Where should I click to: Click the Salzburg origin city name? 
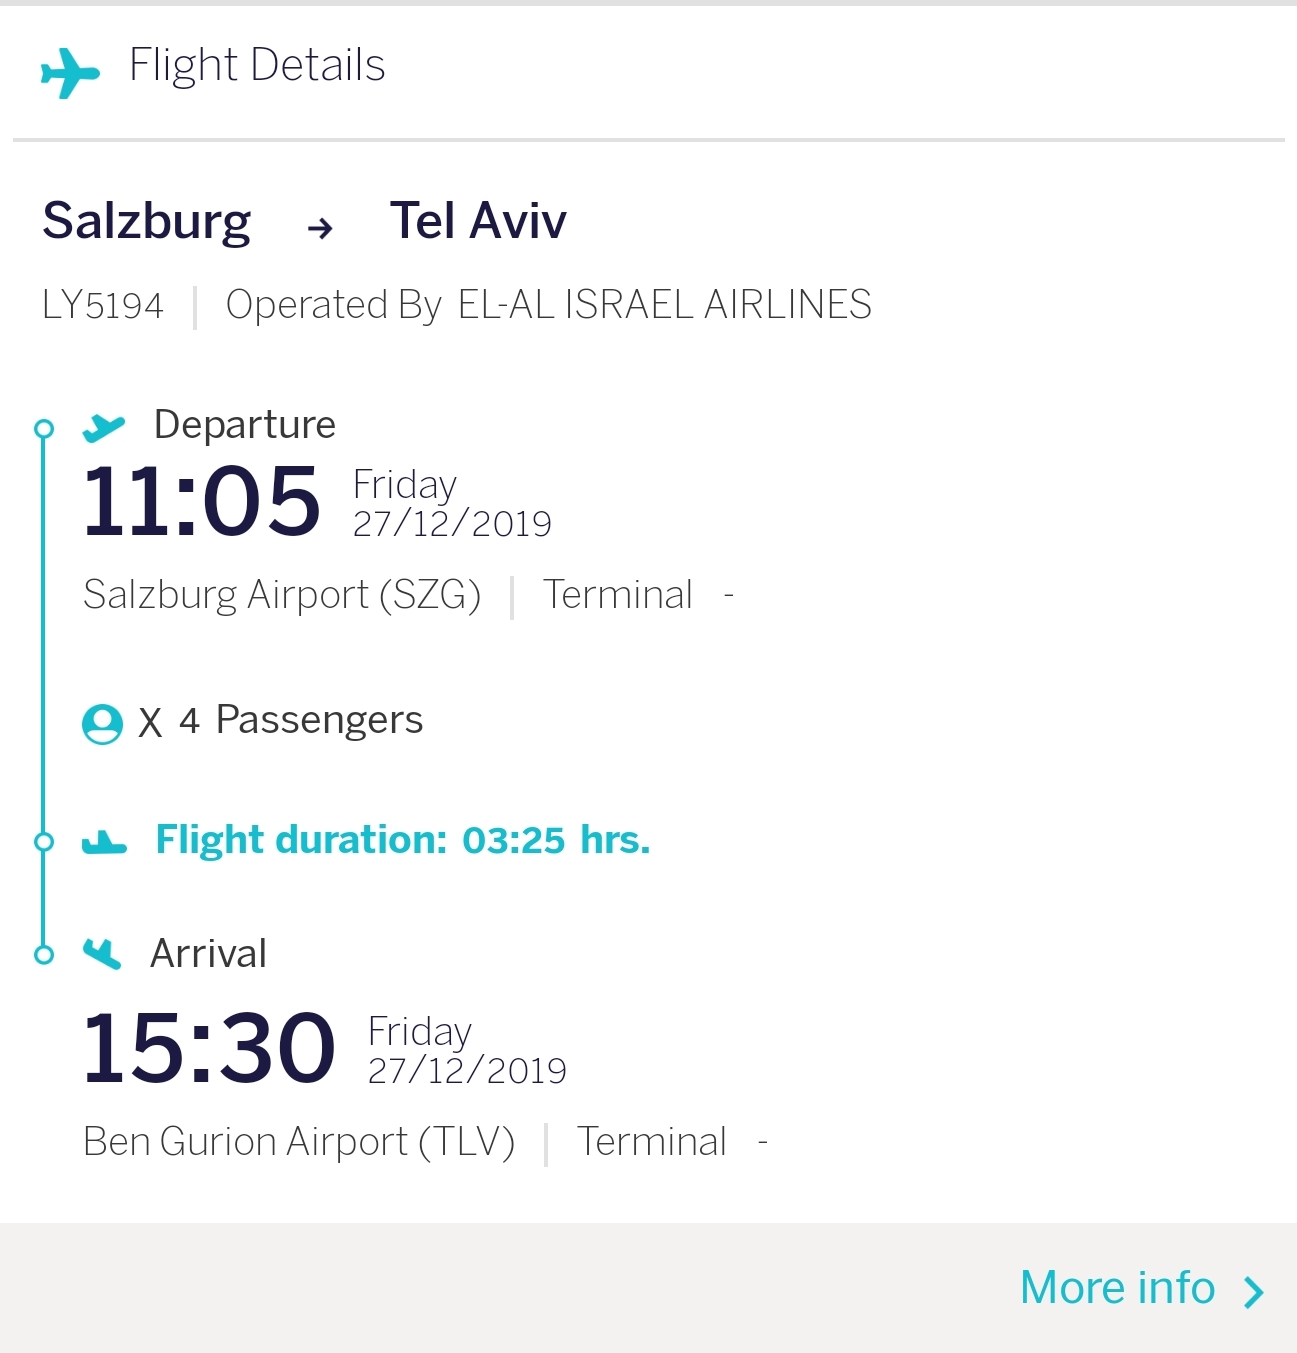pos(147,221)
